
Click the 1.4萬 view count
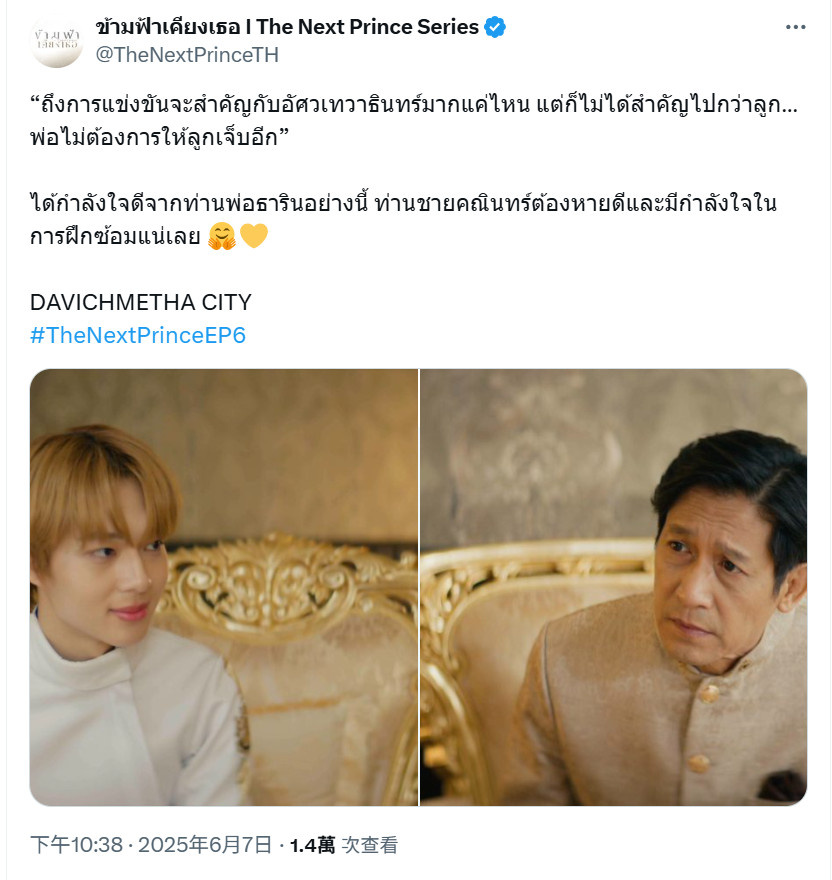(x=312, y=845)
